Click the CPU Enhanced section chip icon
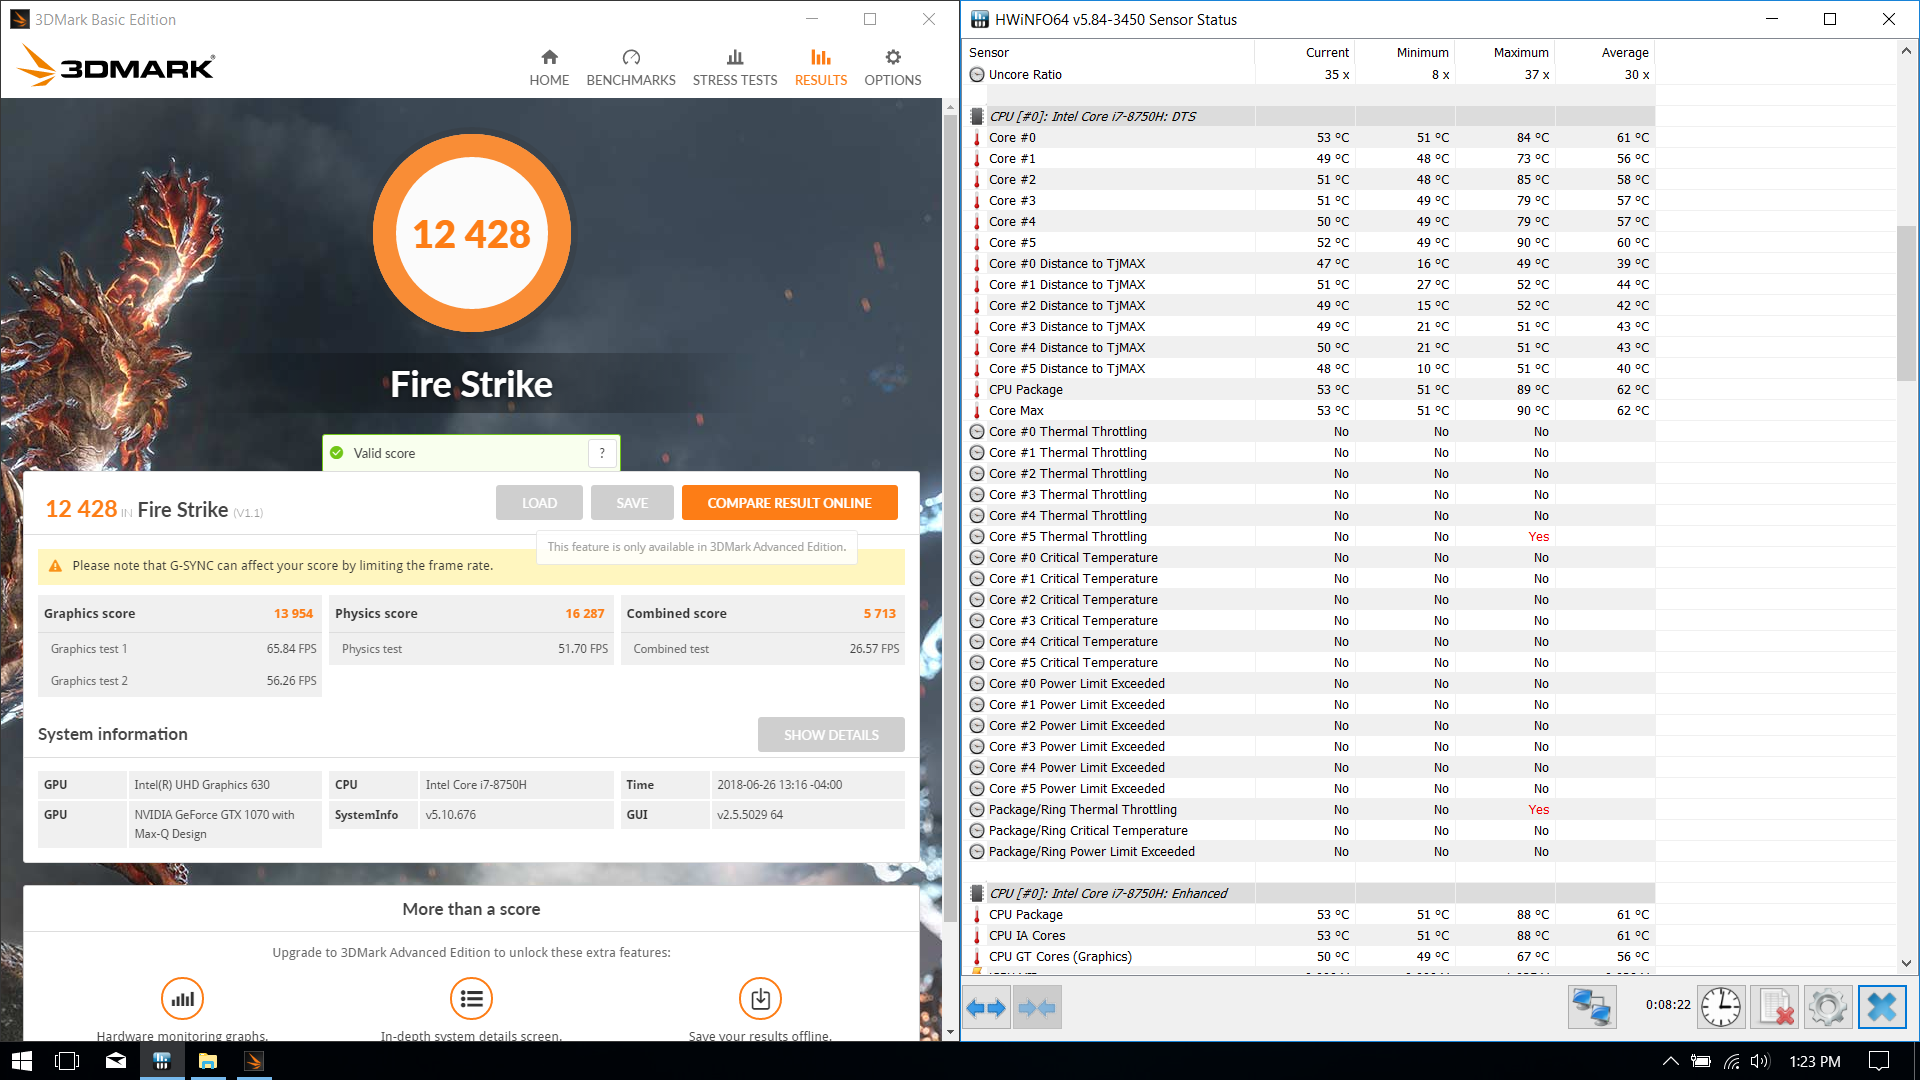 click(x=977, y=894)
